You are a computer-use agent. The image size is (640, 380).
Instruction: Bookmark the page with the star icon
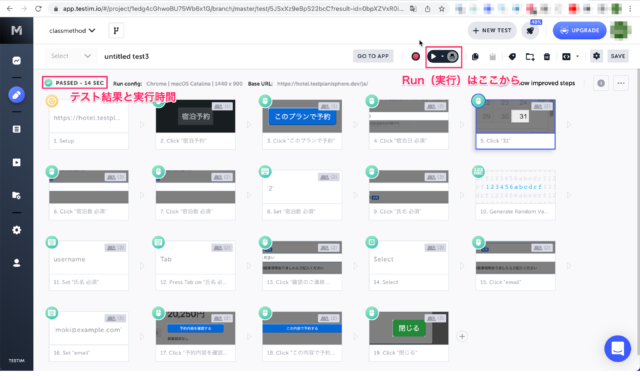pos(442,9)
